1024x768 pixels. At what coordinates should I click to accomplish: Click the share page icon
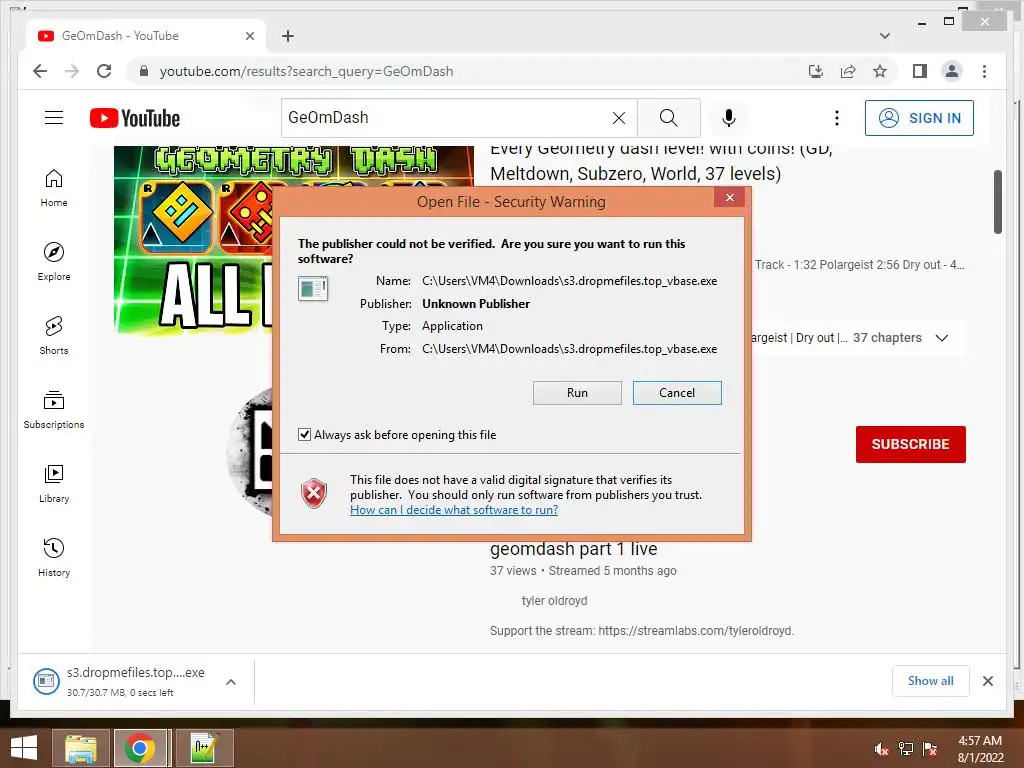[x=848, y=71]
